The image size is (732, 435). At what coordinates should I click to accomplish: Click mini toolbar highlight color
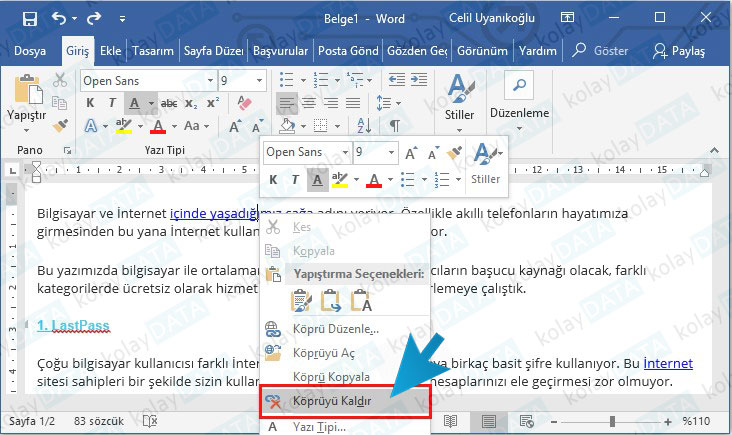tap(340, 180)
